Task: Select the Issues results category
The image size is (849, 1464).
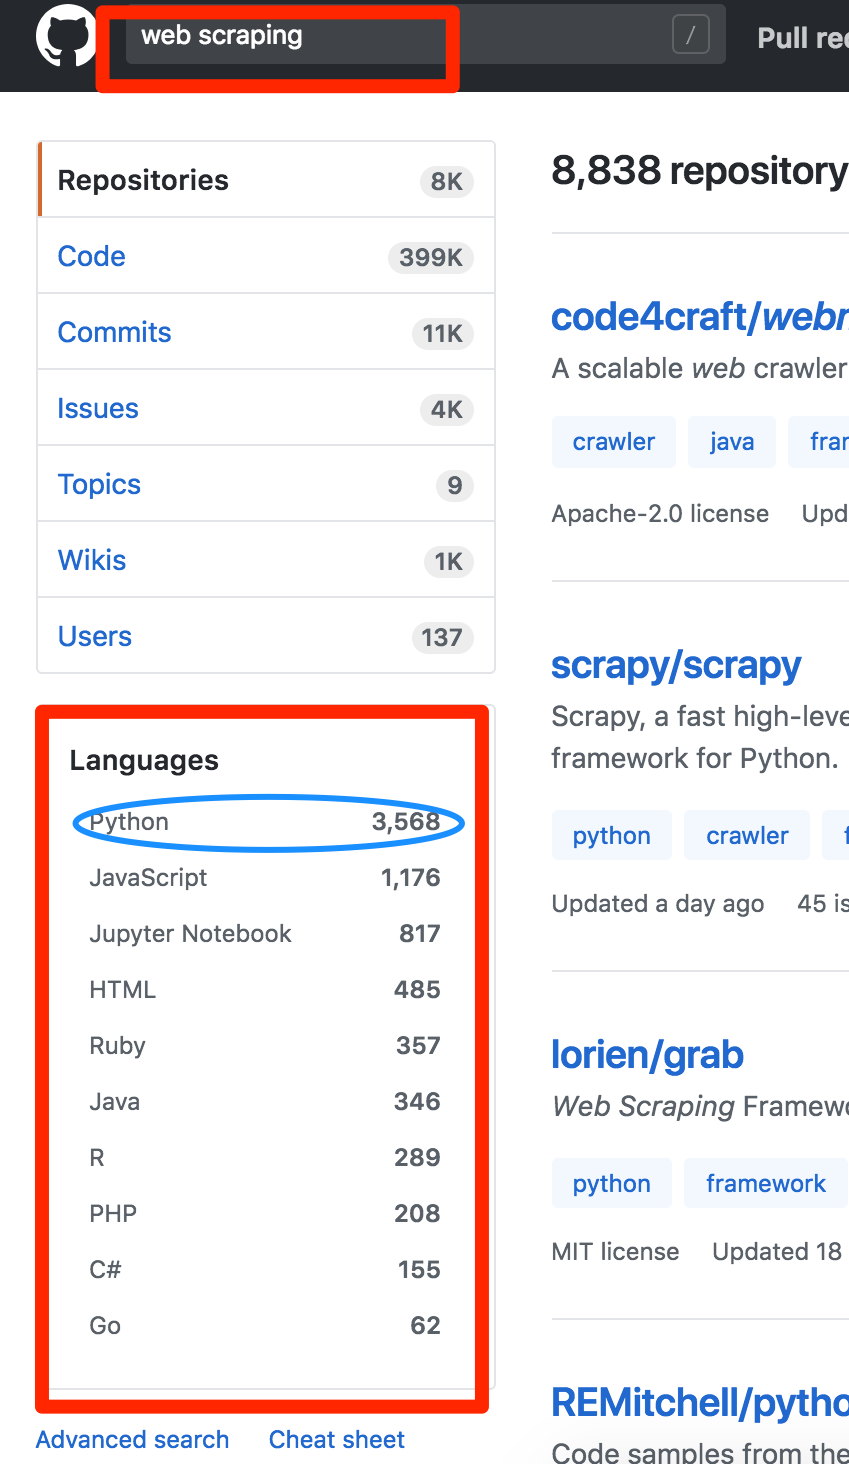Action: tap(98, 408)
